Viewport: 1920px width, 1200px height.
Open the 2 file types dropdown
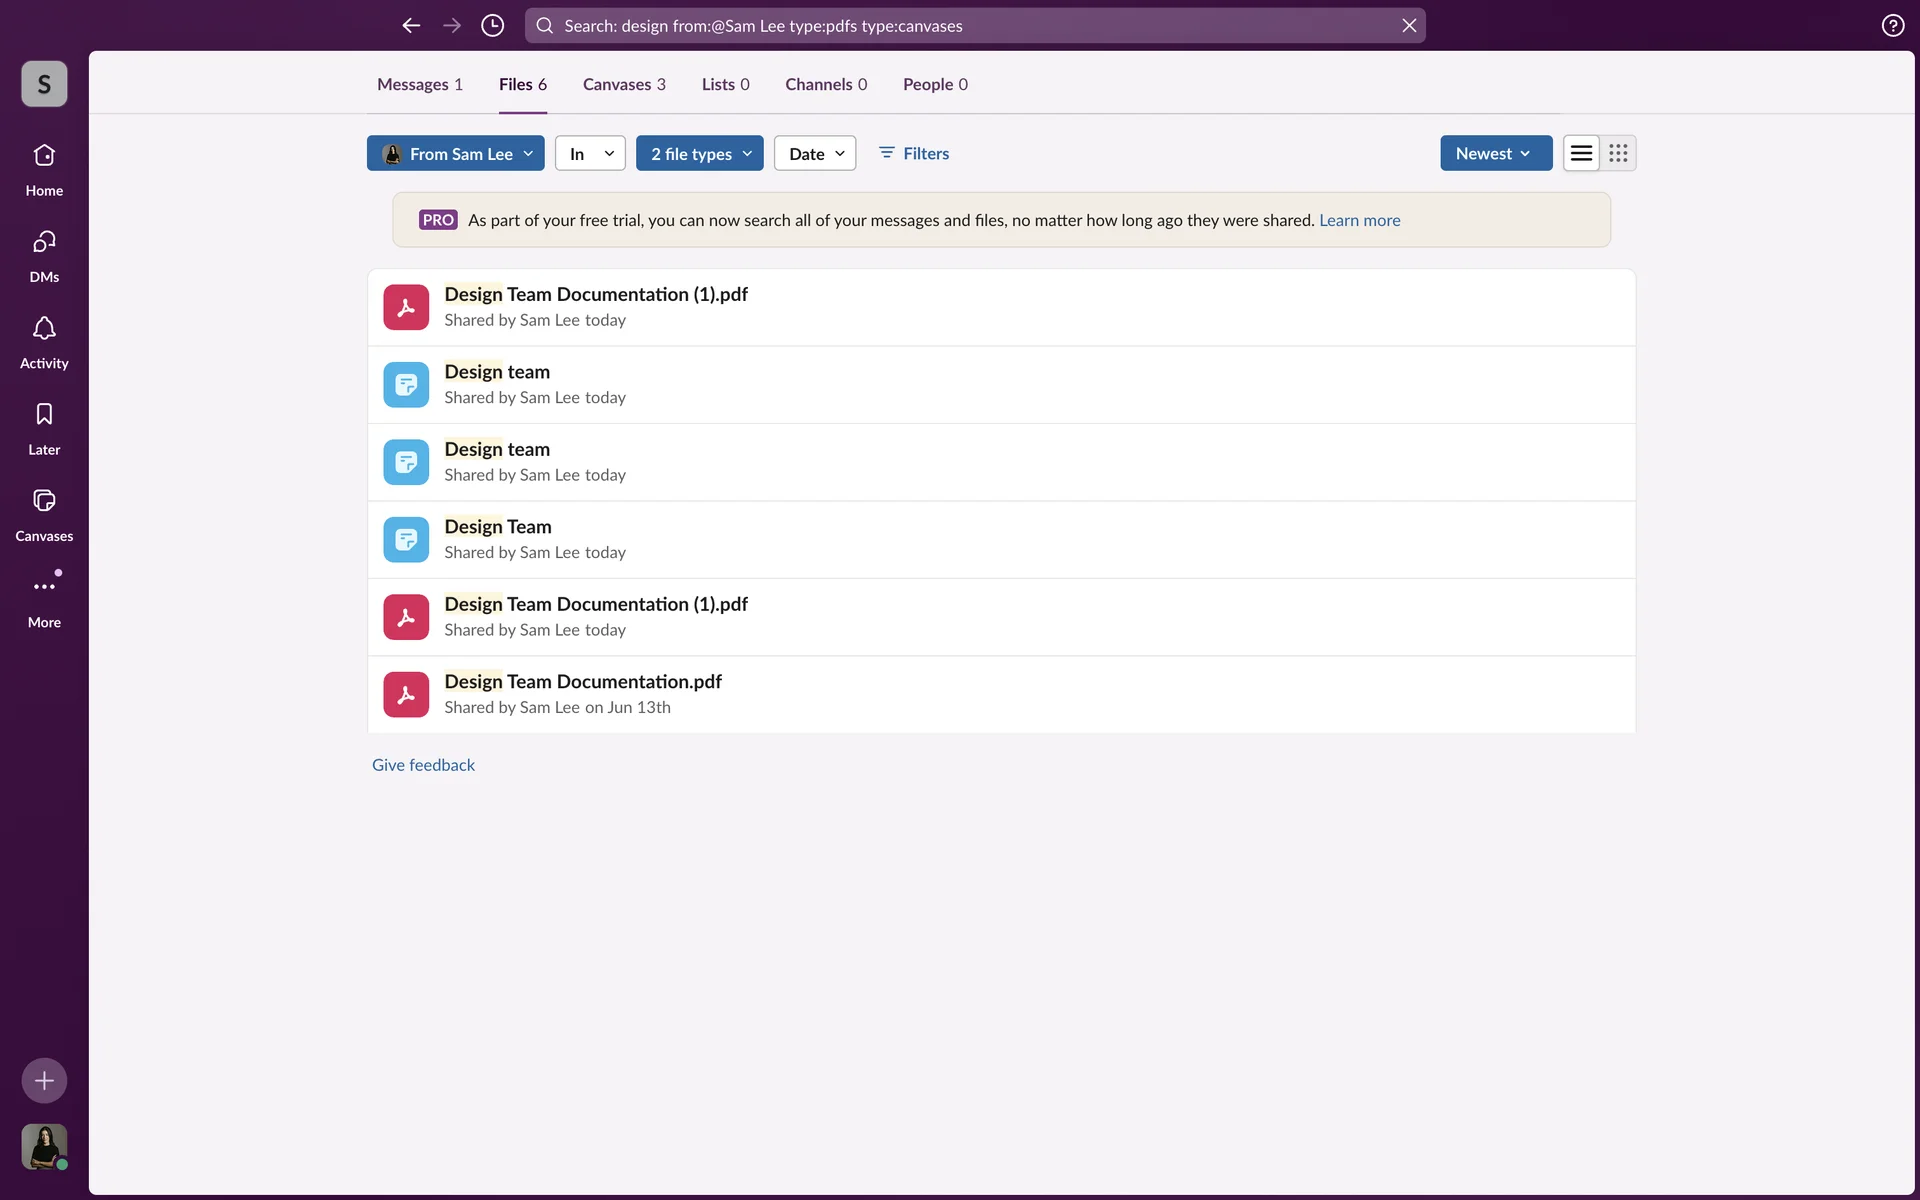click(700, 153)
